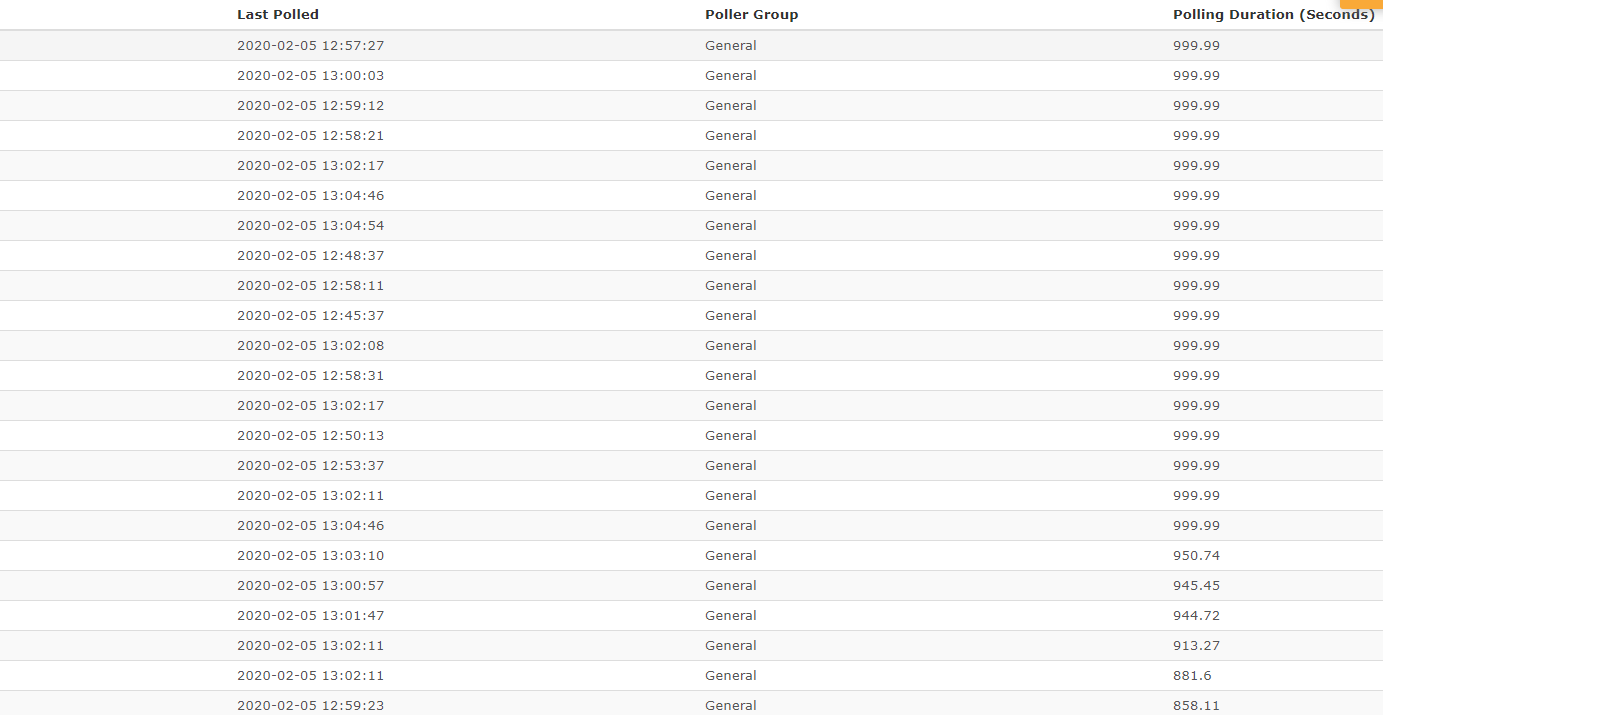Click the 945.45 polling duration value
Viewport: 1621px width, 715px height.
1196,586
